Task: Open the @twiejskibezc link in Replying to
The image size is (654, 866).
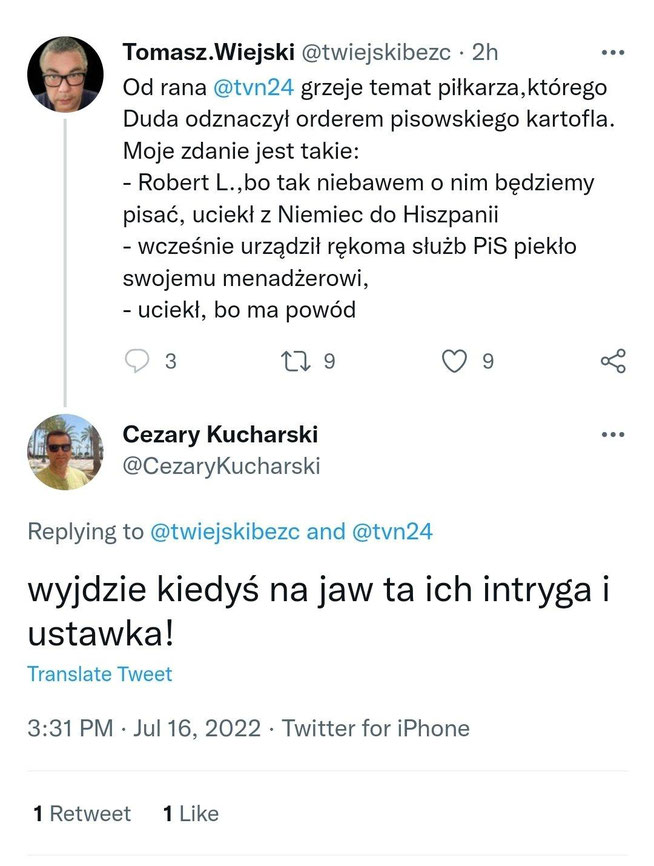Action: [224, 532]
